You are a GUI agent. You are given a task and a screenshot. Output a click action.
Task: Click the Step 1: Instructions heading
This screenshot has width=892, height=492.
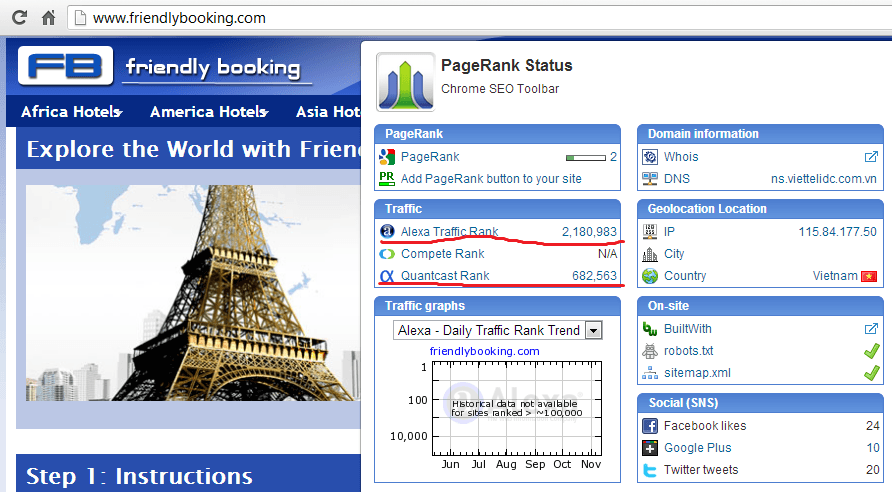(139, 476)
